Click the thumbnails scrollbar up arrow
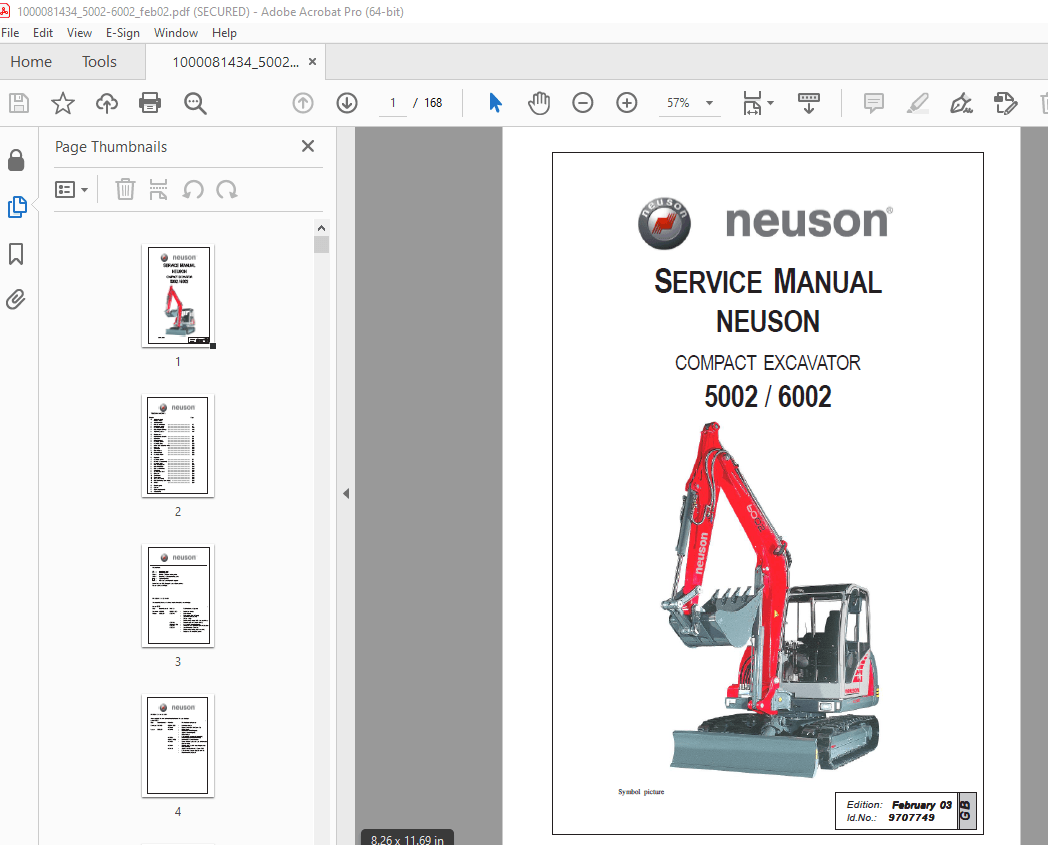Screen dimensions: 1048x845 [321, 228]
